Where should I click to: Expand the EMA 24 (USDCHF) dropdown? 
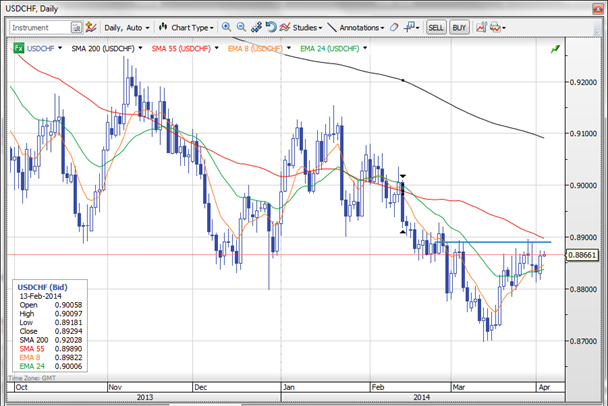coord(365,48)
